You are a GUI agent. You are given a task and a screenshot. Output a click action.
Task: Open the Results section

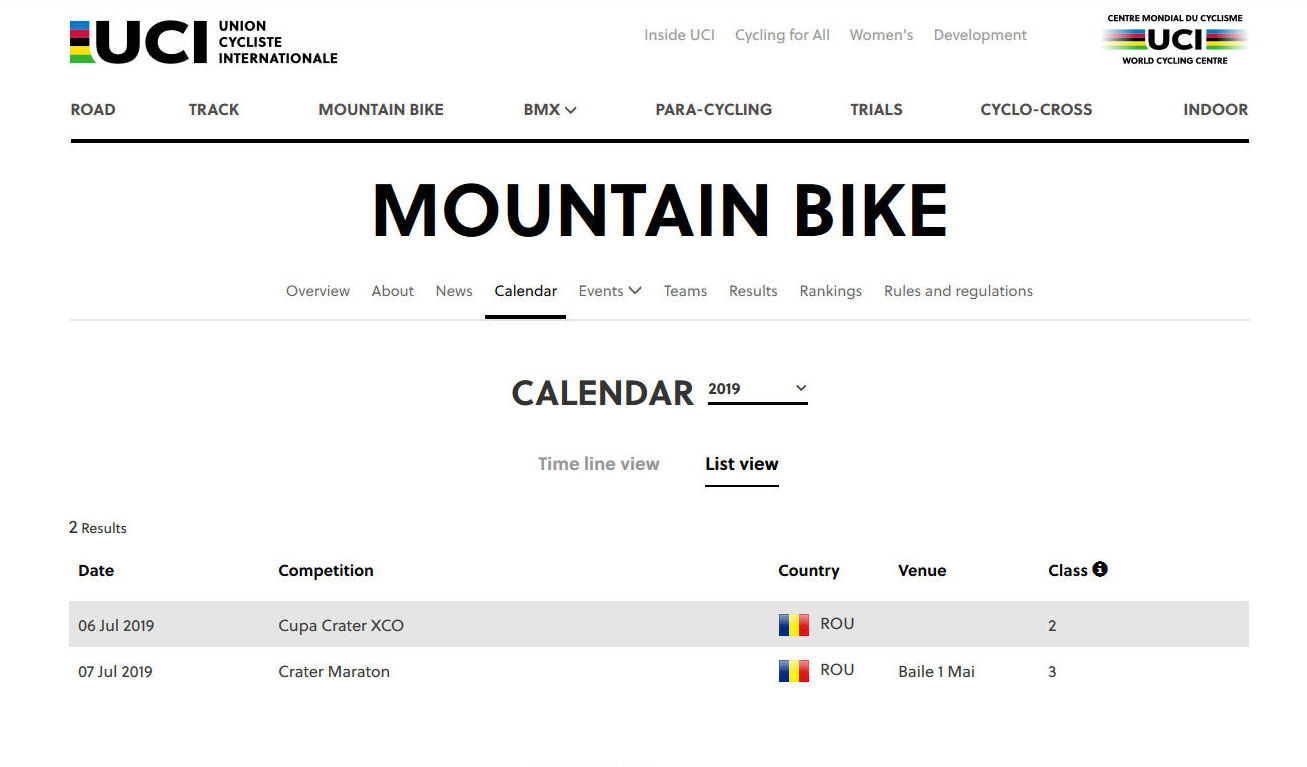(x=753, y=291)
